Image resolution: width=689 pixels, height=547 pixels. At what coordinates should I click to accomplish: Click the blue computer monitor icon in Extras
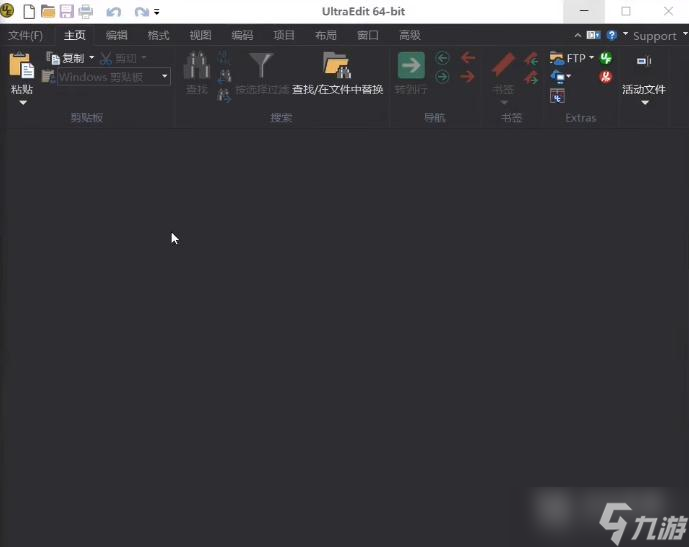(x=557, y=77)
